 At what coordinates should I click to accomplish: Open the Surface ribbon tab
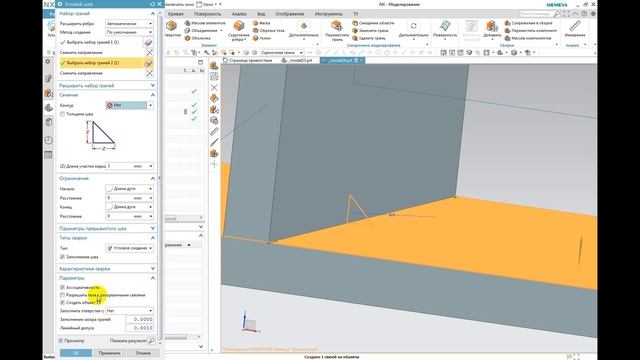coord(207,14)
